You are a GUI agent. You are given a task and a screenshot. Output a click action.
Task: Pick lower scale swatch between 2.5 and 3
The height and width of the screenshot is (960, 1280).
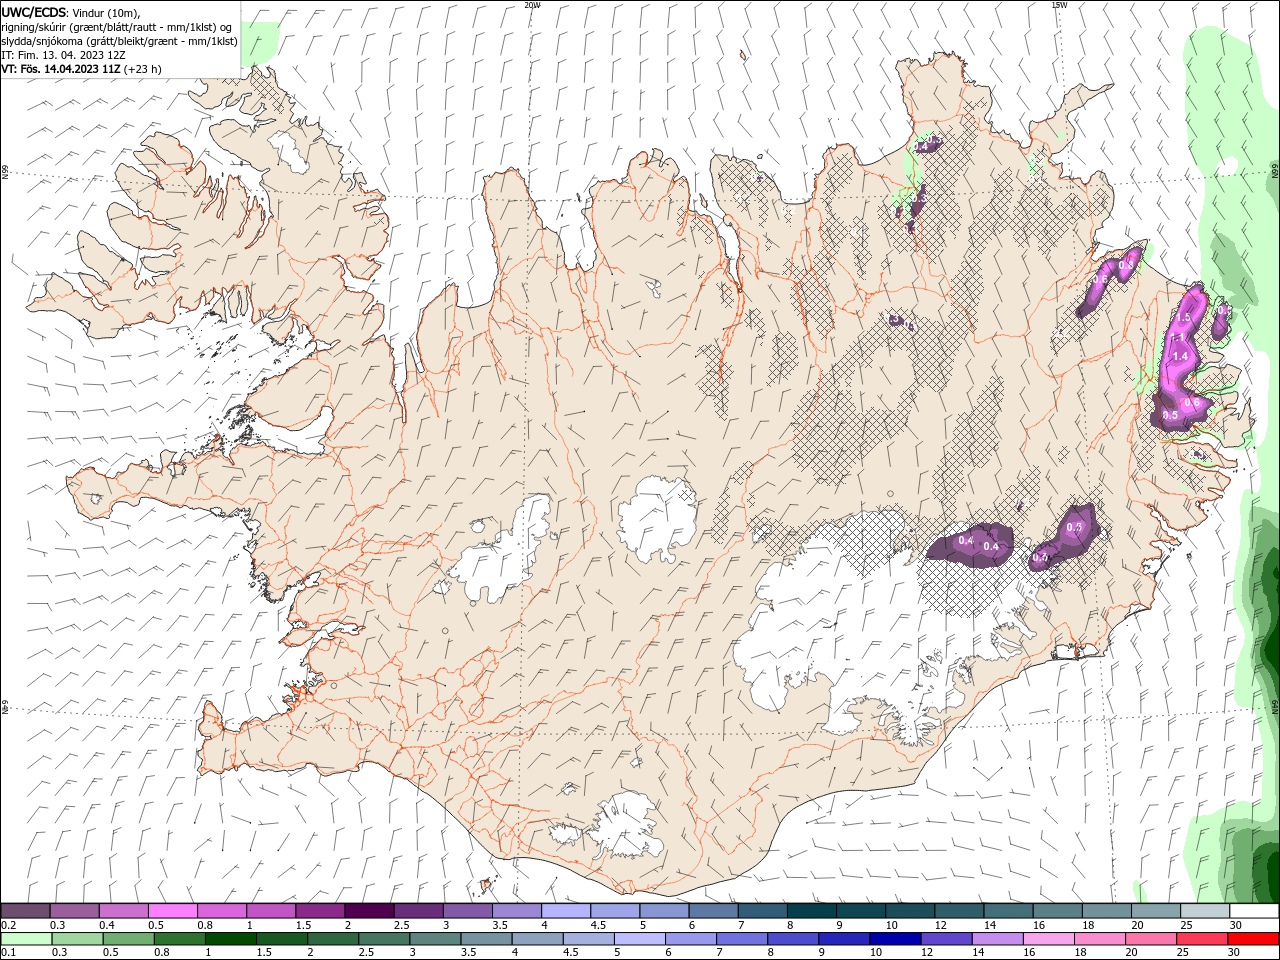[x=385, y=939]
